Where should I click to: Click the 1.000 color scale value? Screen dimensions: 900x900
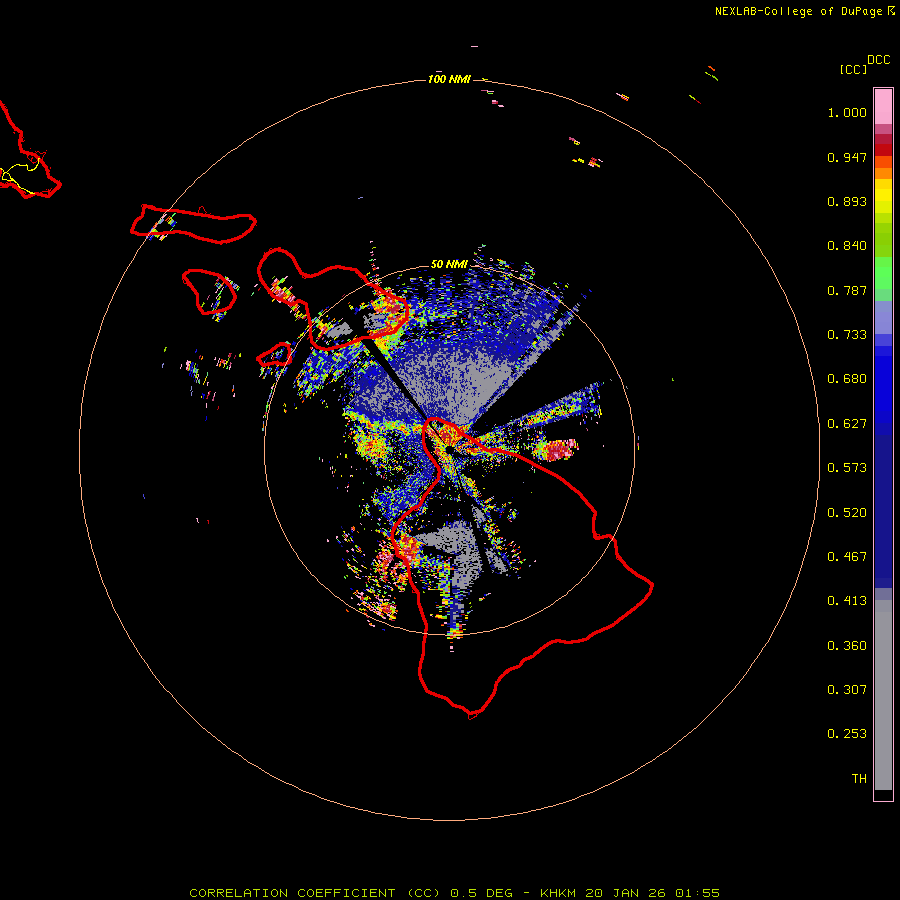coord(847,112)
